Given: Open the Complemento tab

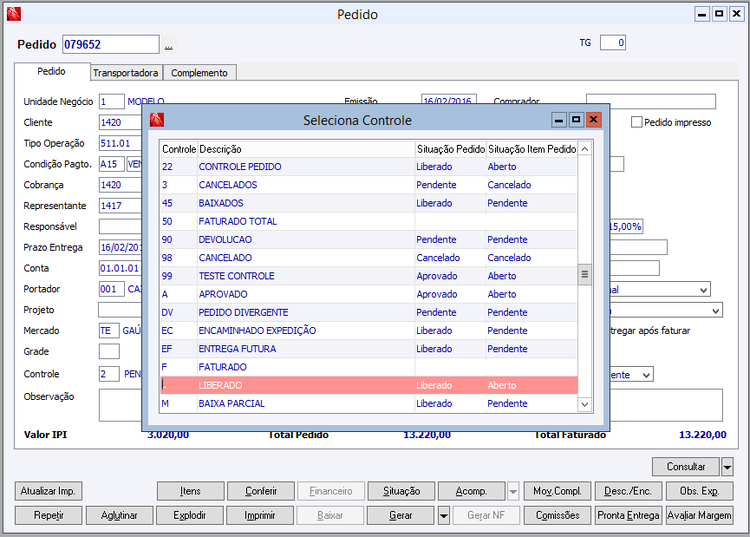Looking at the screenshot, I should [199, 73].
